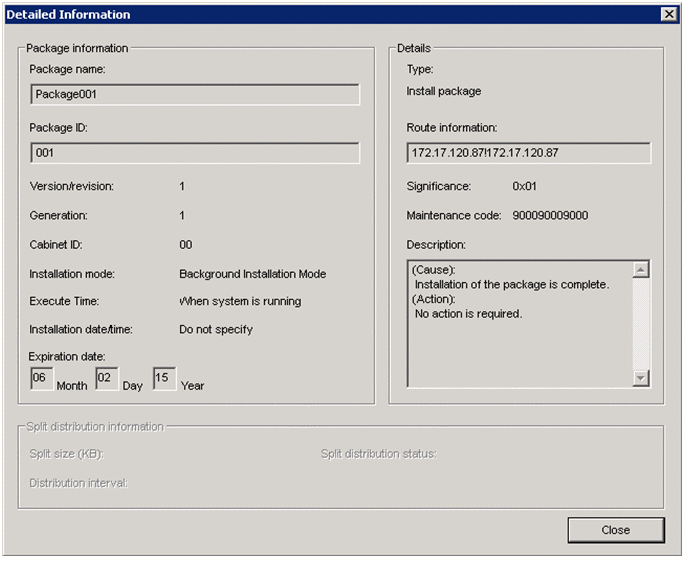Click the Package name field showing Package001
This screenshot has width=685, height=561.
[195, 94]
